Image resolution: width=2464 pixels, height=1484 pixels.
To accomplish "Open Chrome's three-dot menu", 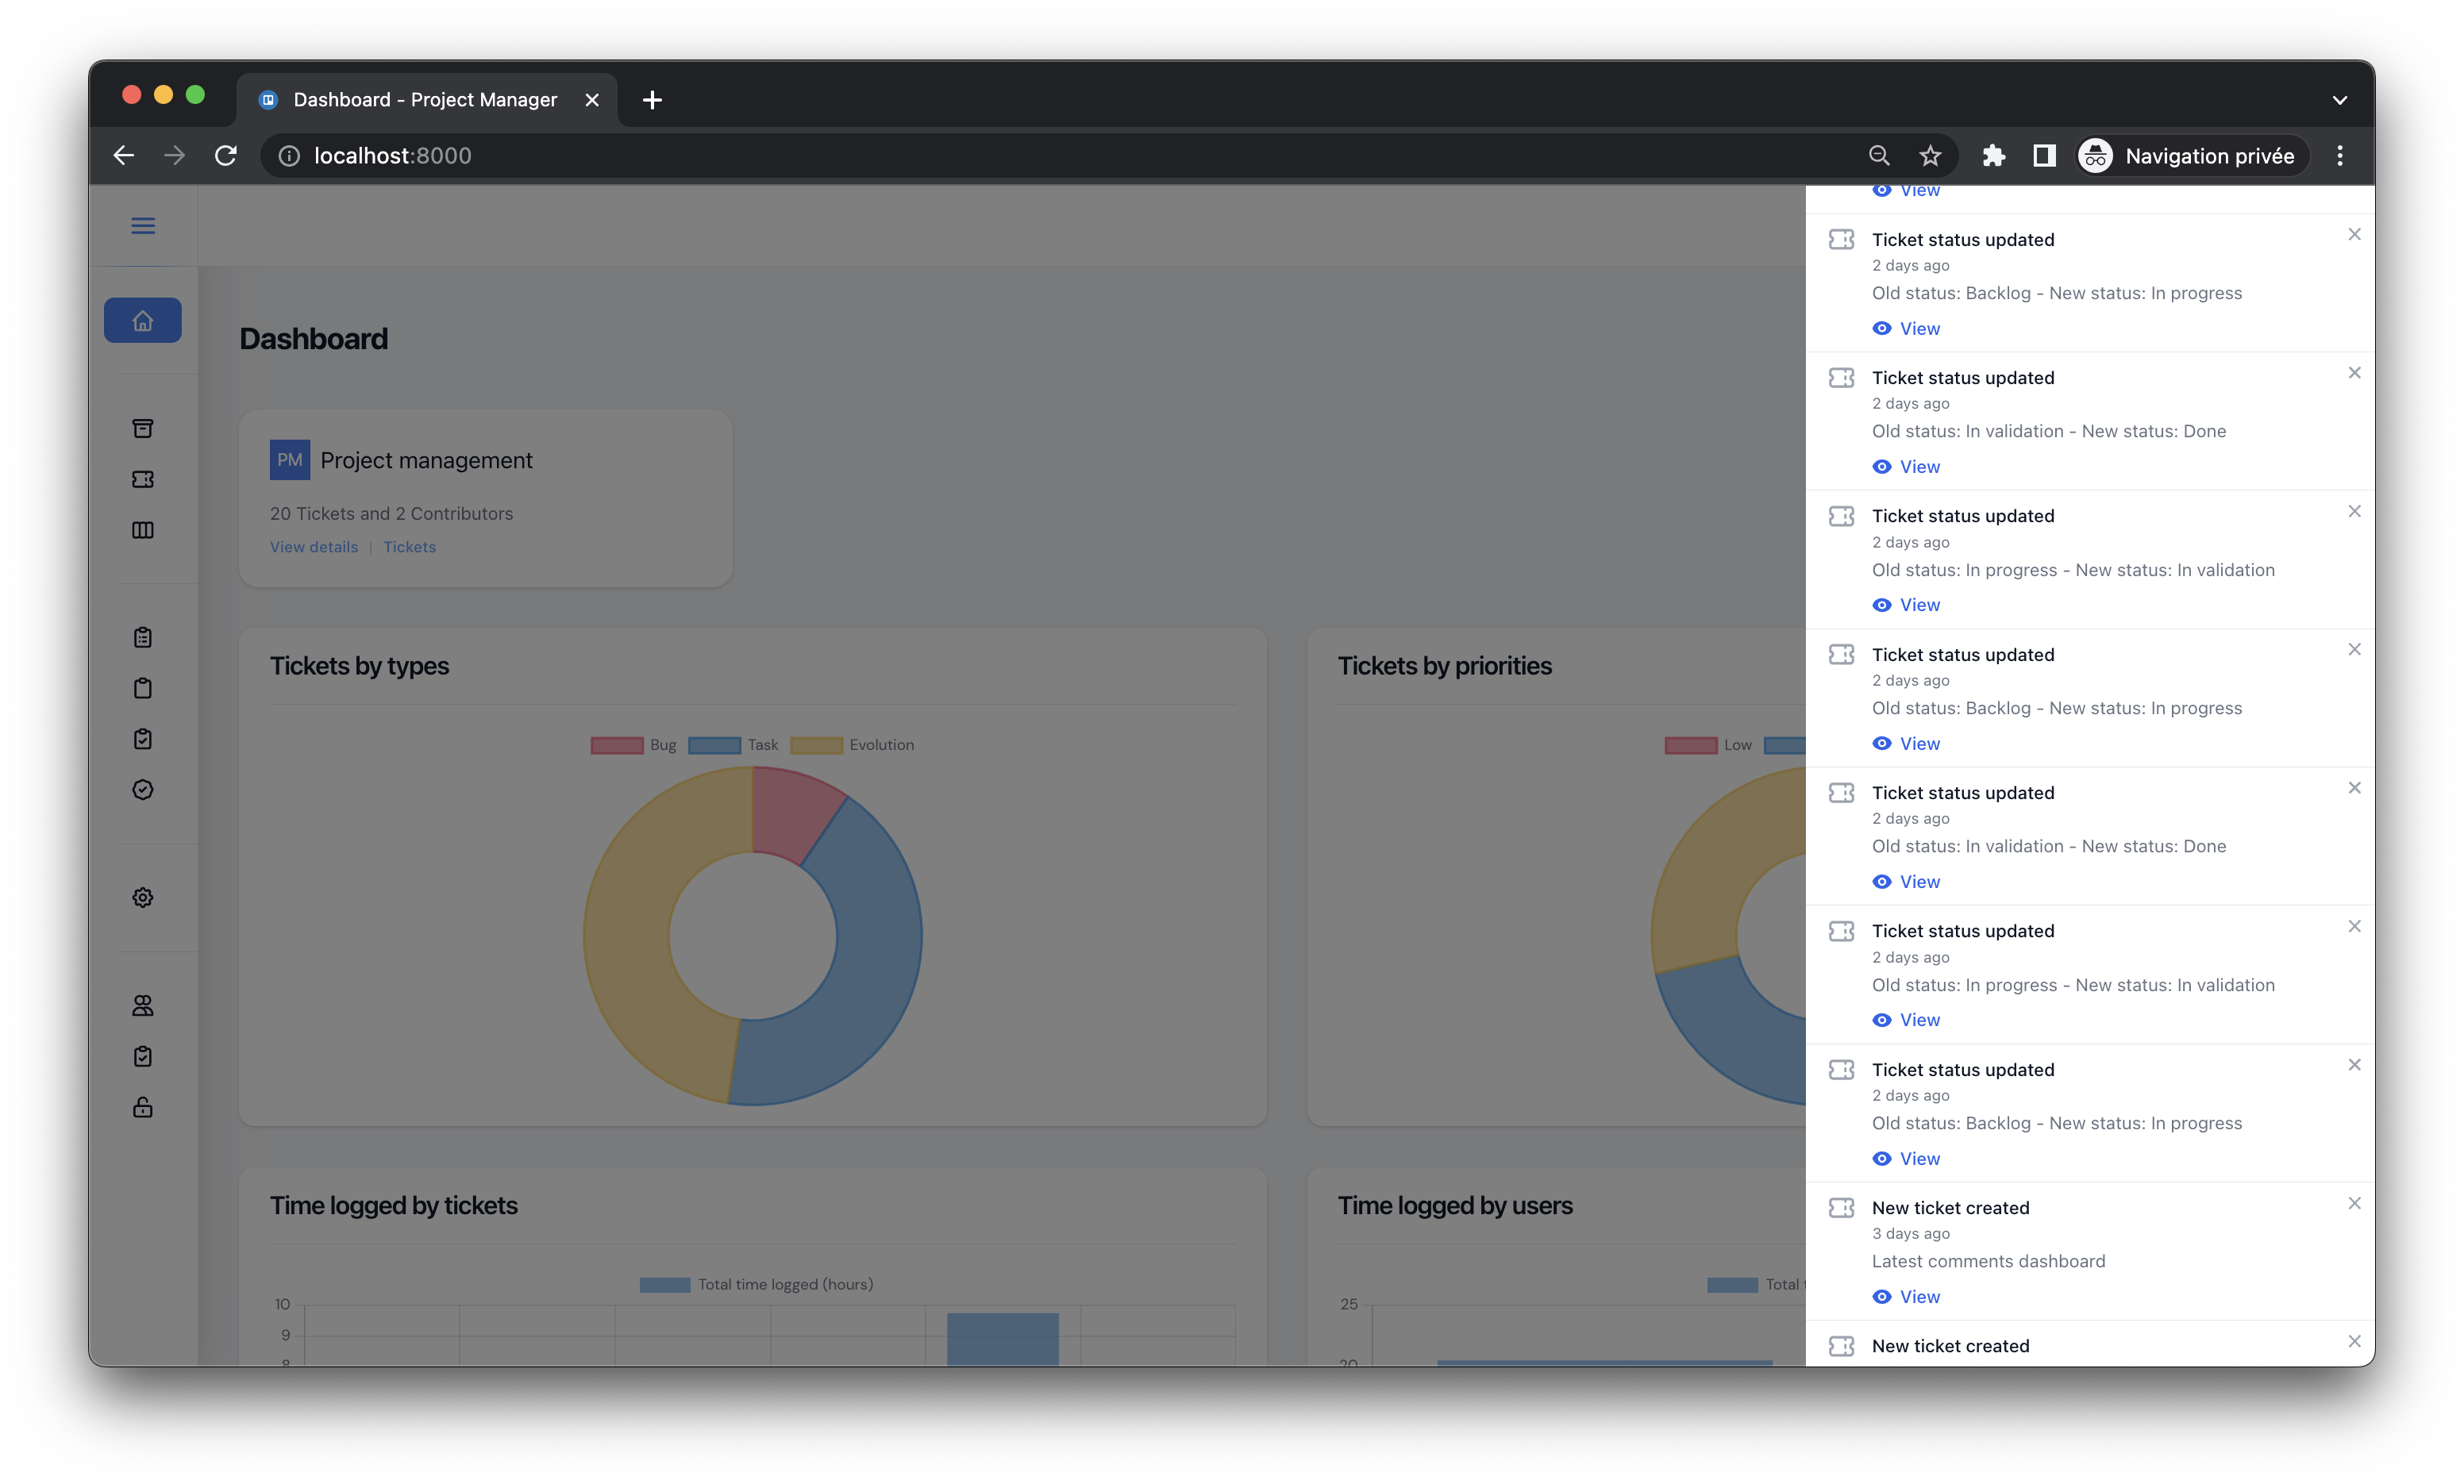I will [2339, 156].
